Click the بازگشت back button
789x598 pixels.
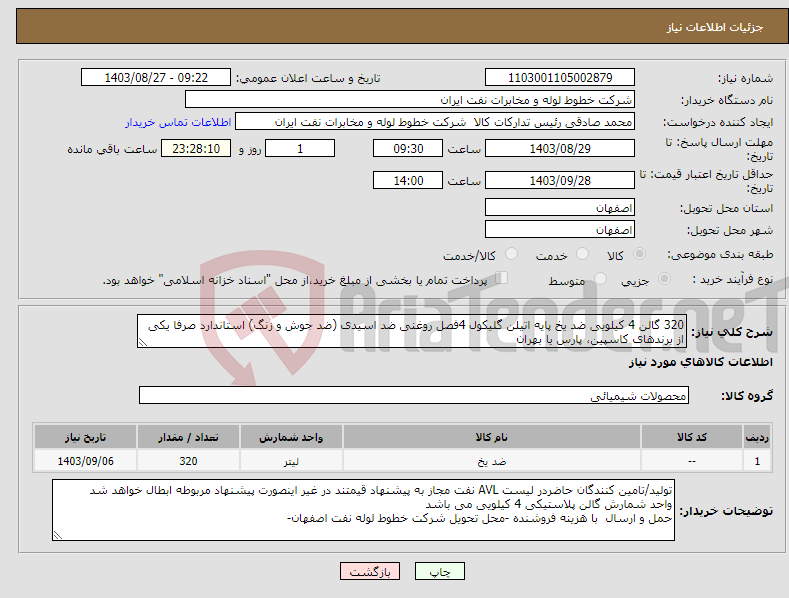click(x=370, y=571)
